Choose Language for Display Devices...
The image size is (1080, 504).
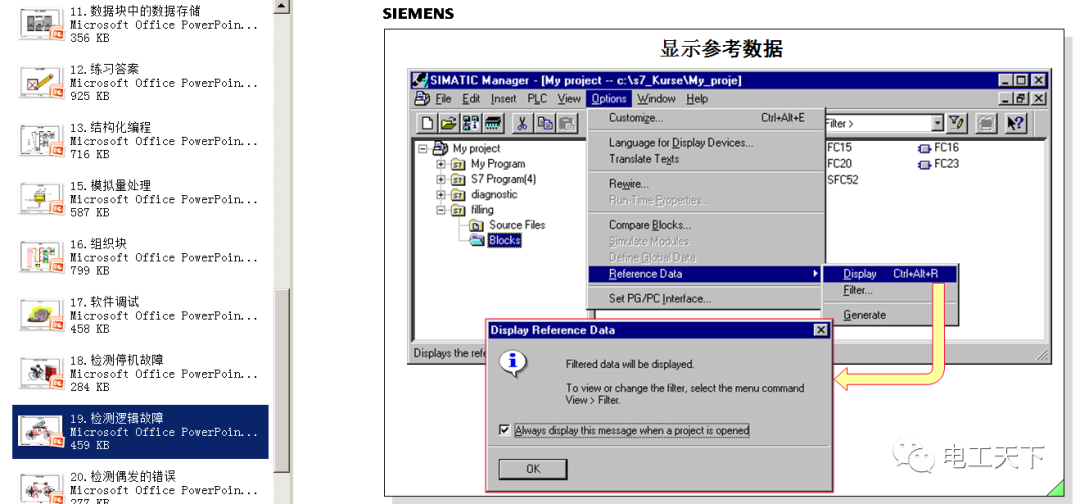(706, 143)
